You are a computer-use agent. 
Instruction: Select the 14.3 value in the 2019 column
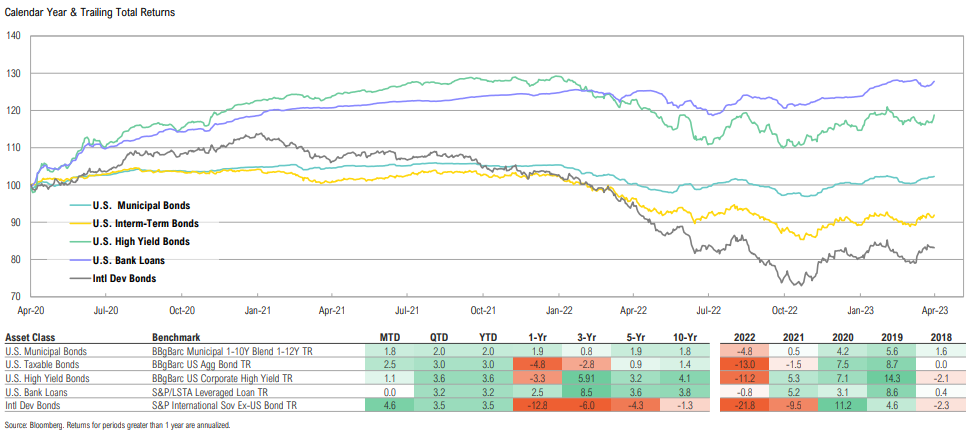point(895,380)
